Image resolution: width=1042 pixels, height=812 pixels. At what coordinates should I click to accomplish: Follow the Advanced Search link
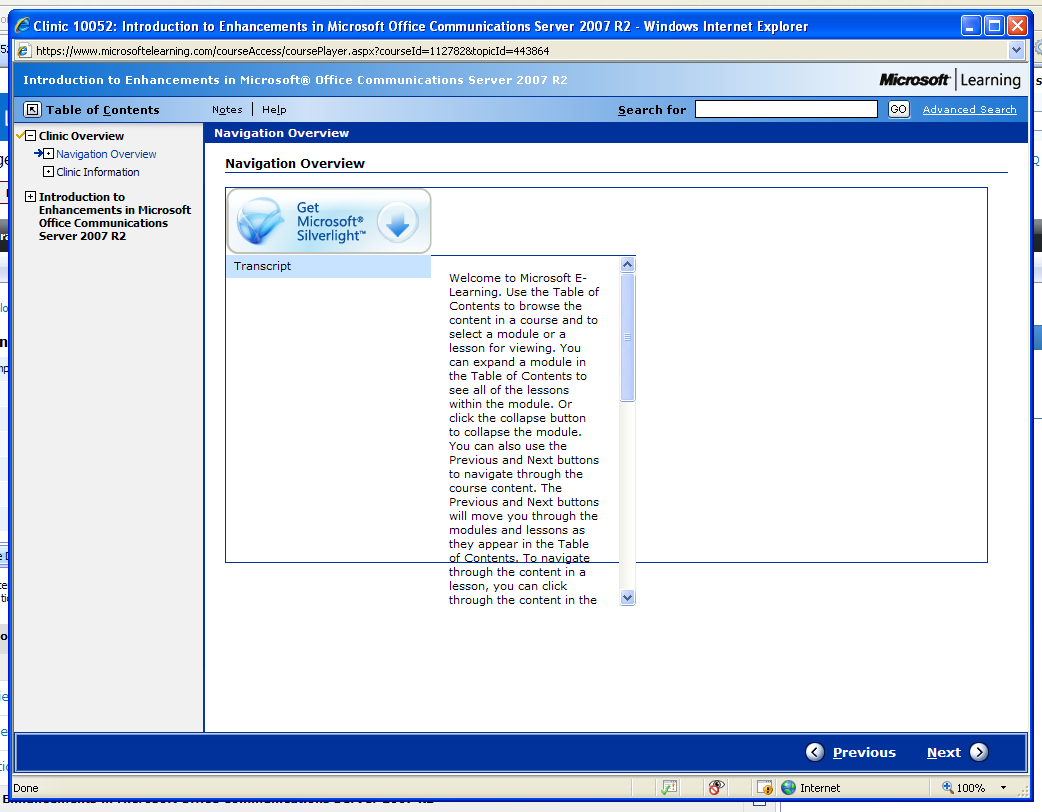click(x=969, y=110)
